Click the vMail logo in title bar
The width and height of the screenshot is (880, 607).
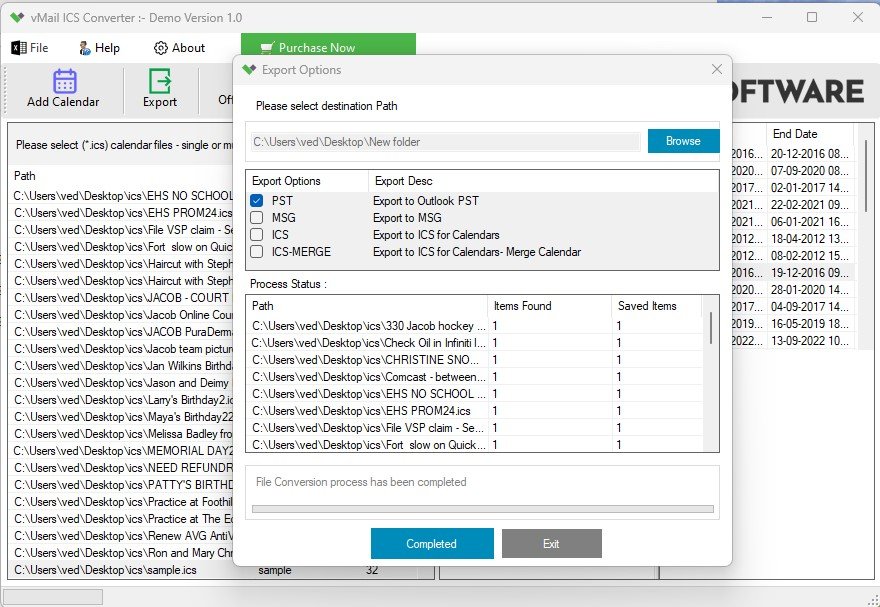click(x=17, y=17)
